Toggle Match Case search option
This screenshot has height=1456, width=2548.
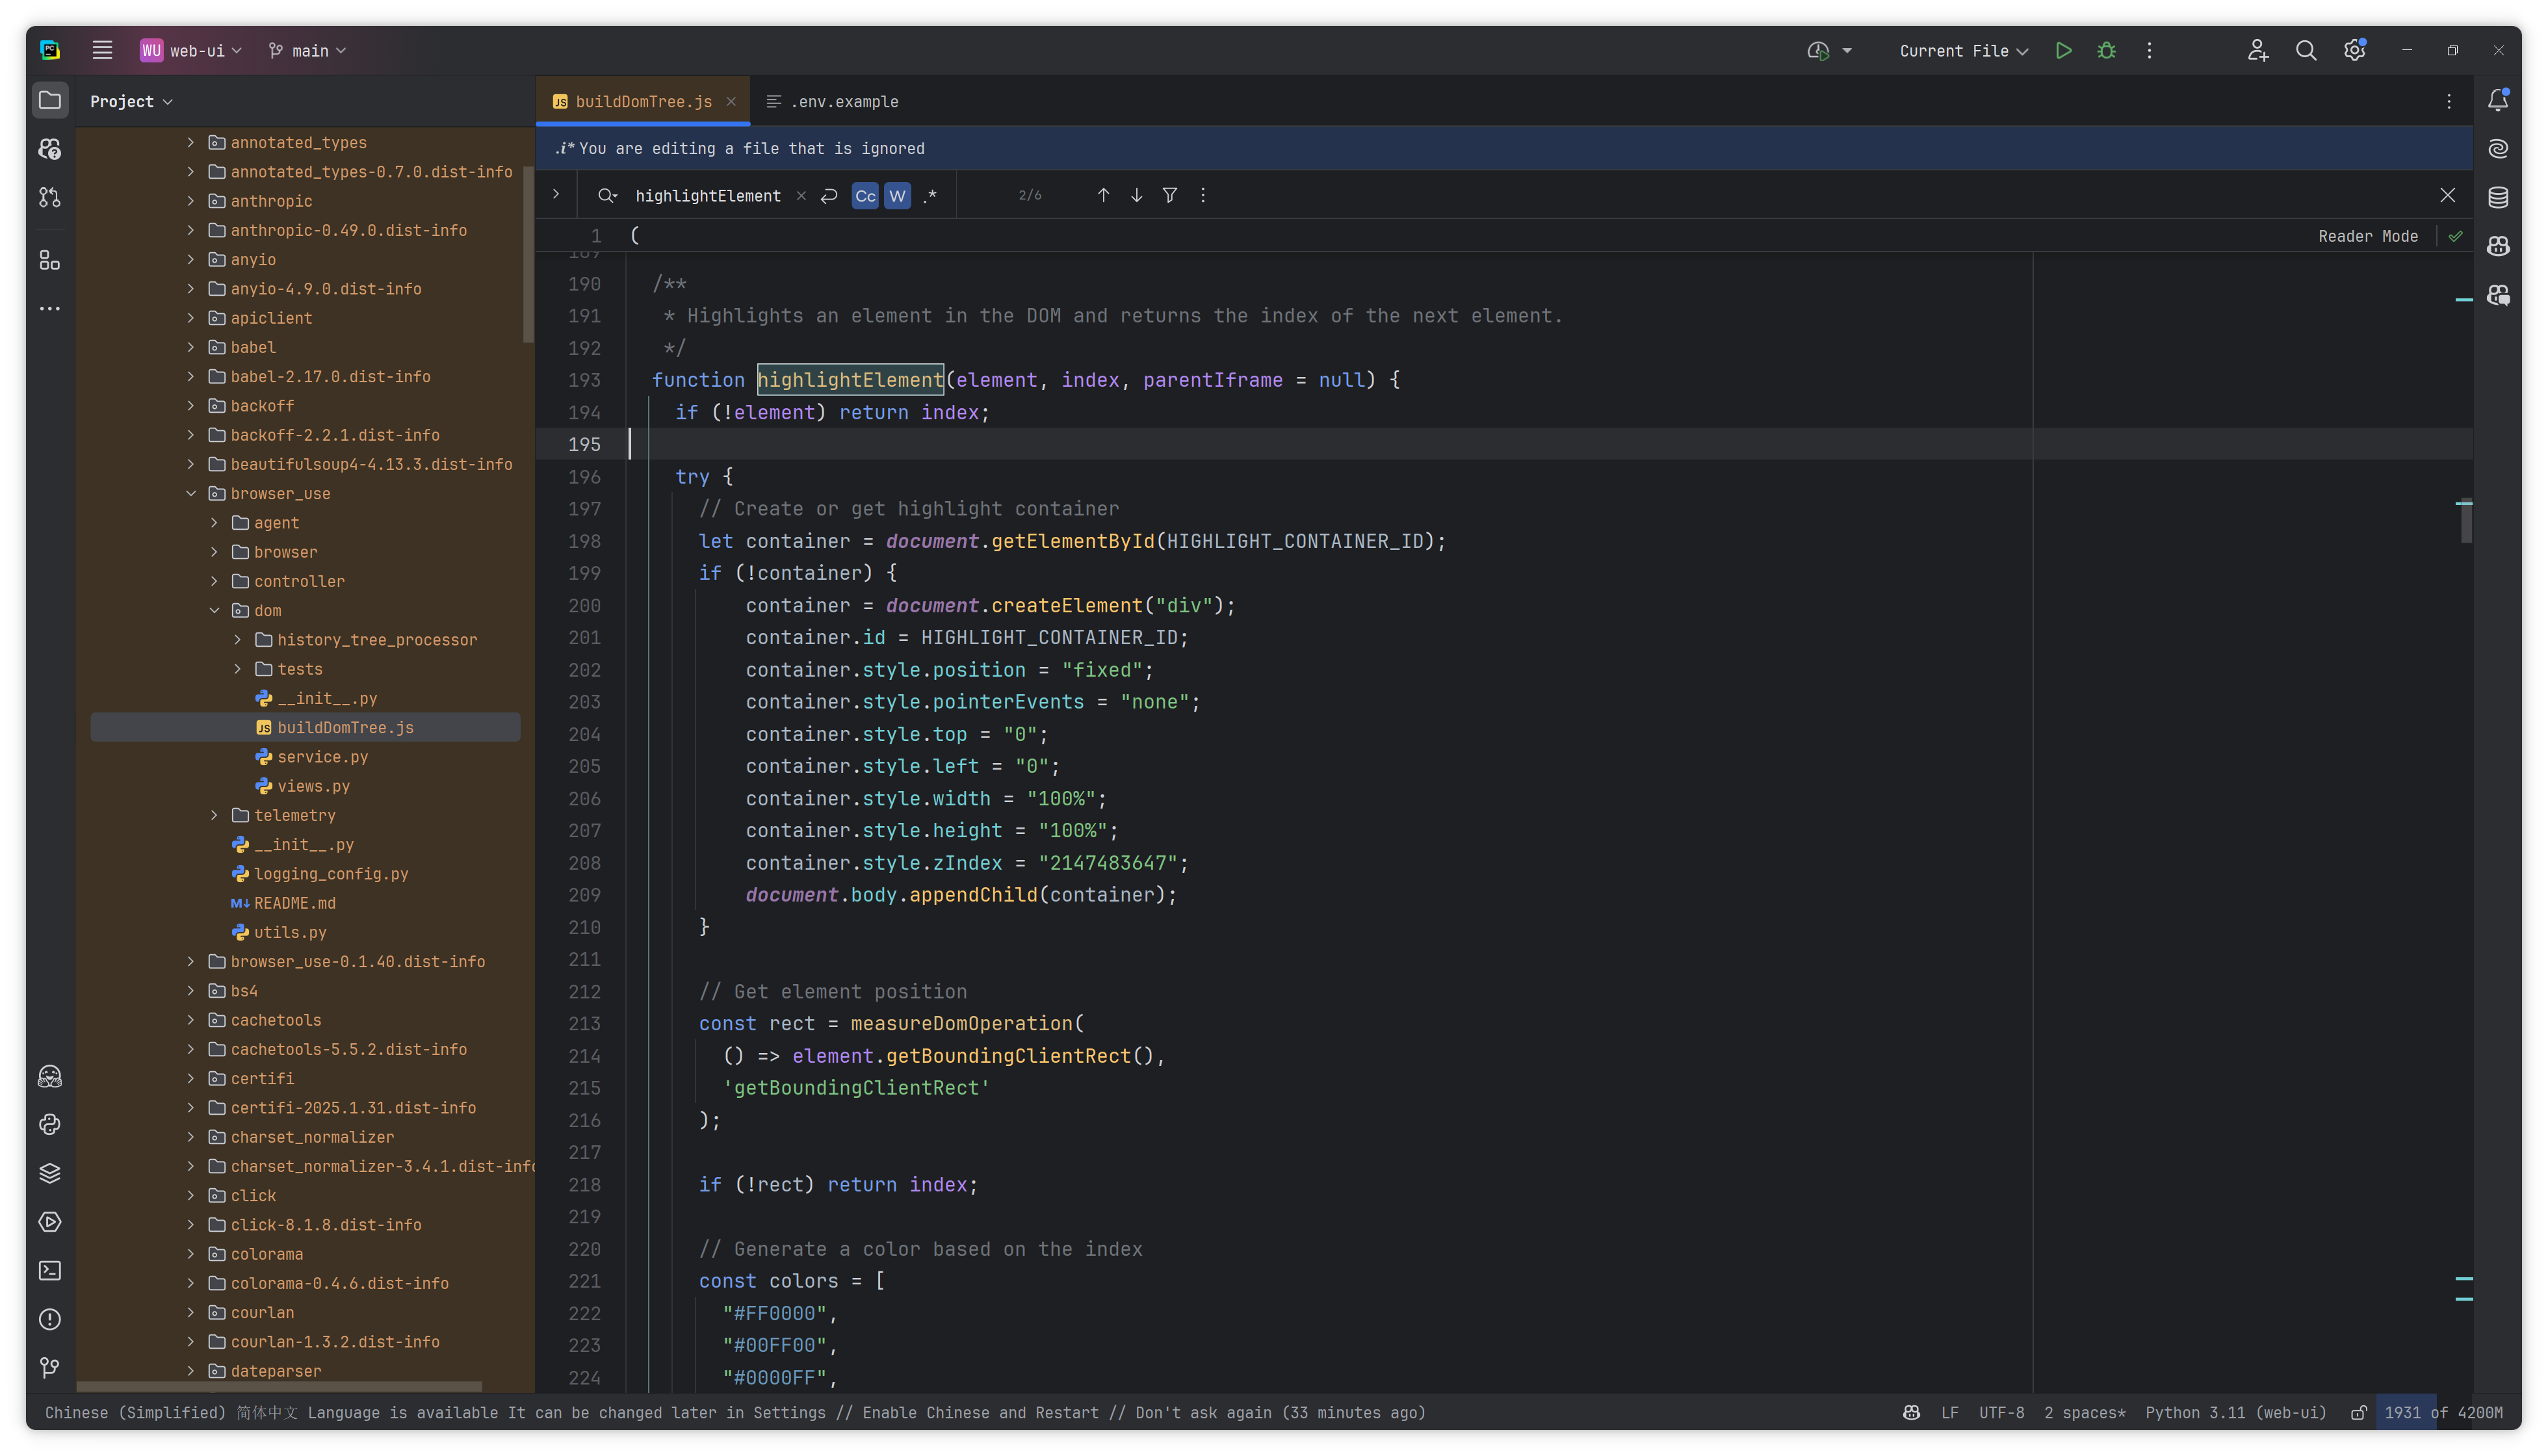(x=865, y=196)
